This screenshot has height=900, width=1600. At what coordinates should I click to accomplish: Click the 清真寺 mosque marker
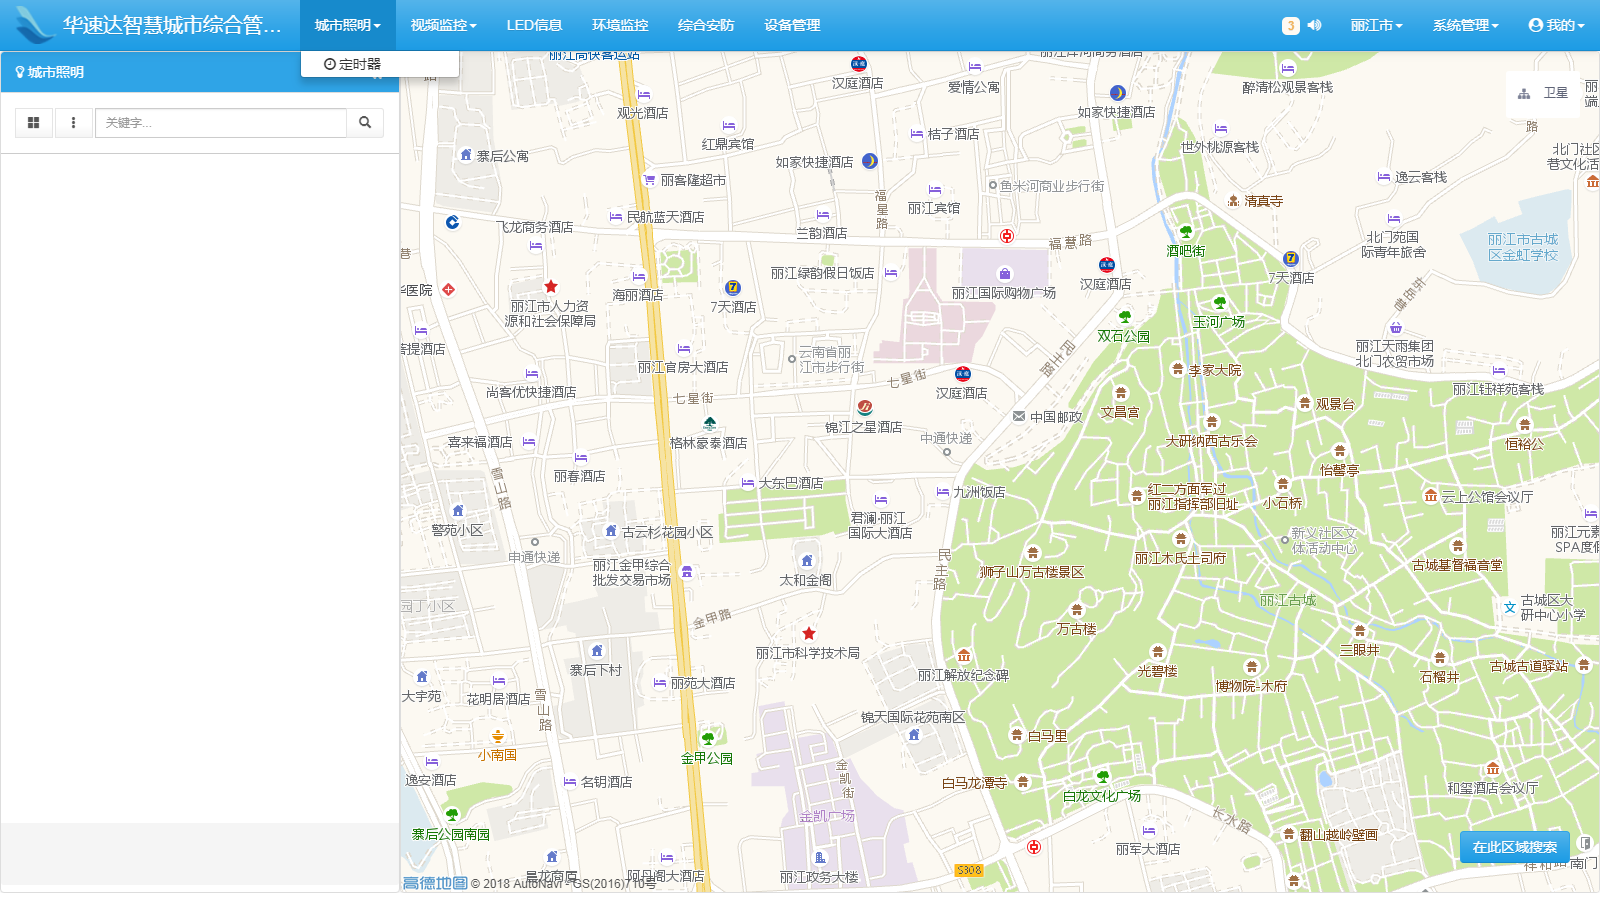1234,201
